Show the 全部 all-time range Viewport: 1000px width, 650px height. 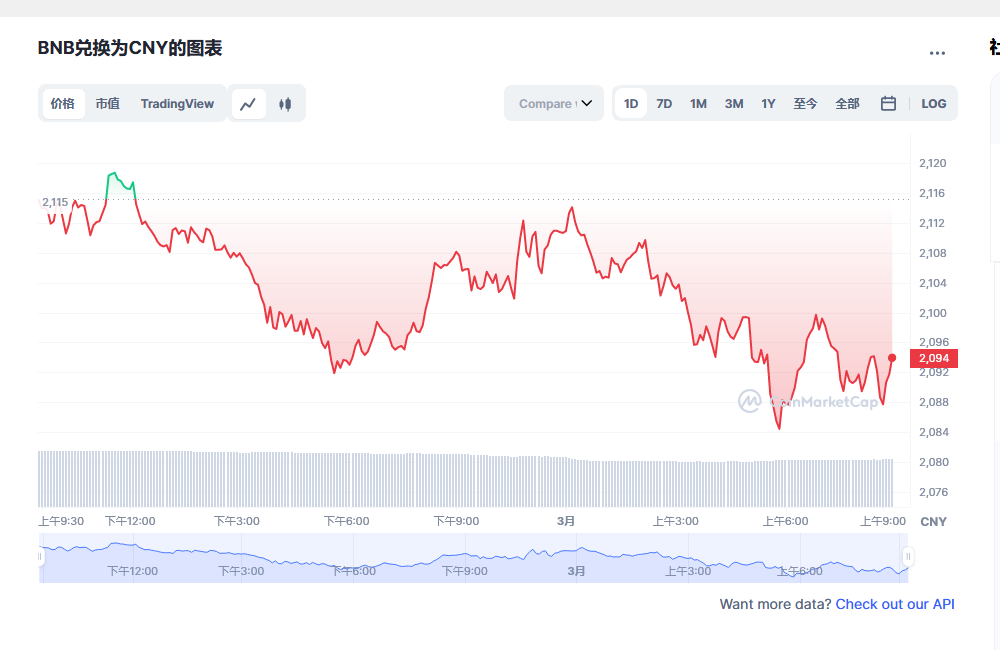(x=847, y=104)
